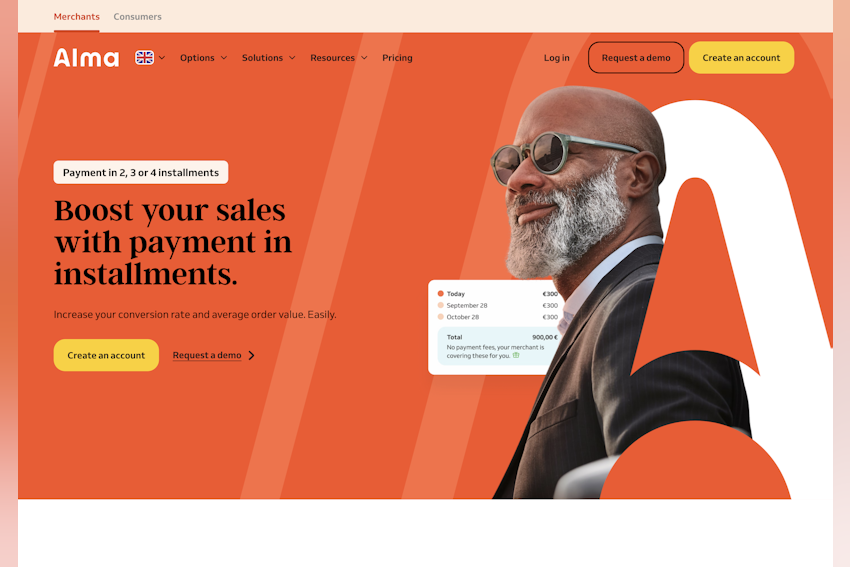Viewport: 850px width, 567px height.
Task: Click the September 28 installment dot
Action: click(x=441, y=305)
